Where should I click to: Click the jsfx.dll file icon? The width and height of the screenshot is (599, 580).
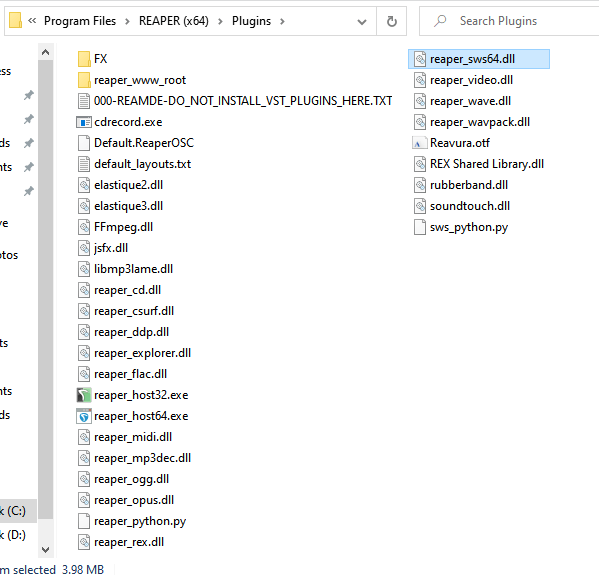84,248
